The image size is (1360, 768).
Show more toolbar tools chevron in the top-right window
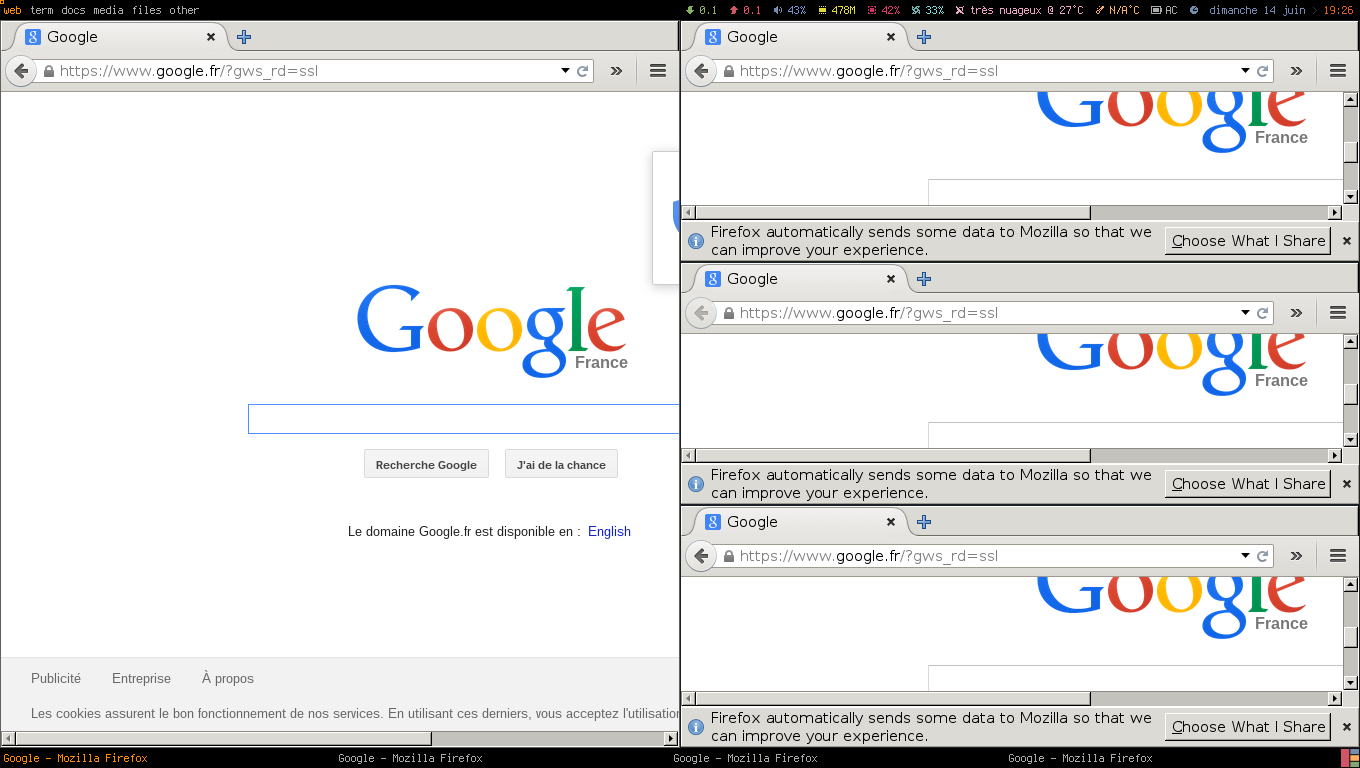click(1296, 71)
